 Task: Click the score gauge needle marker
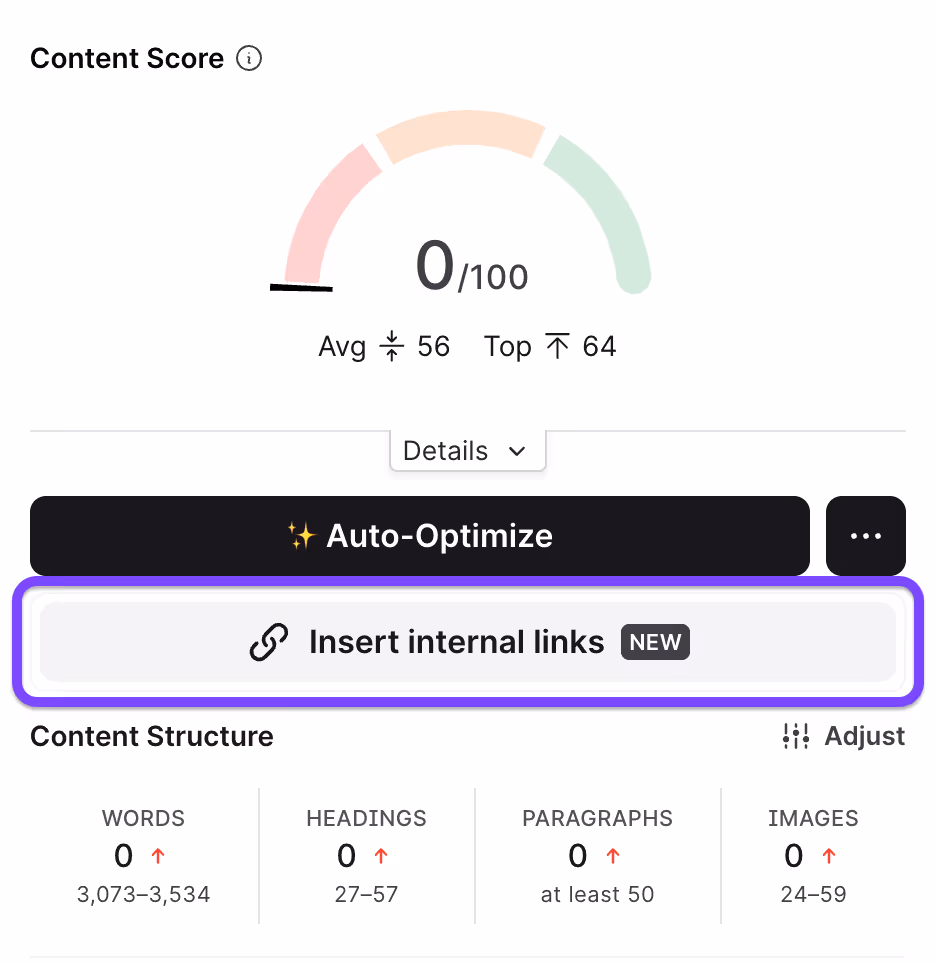click(x=301, y=287)
